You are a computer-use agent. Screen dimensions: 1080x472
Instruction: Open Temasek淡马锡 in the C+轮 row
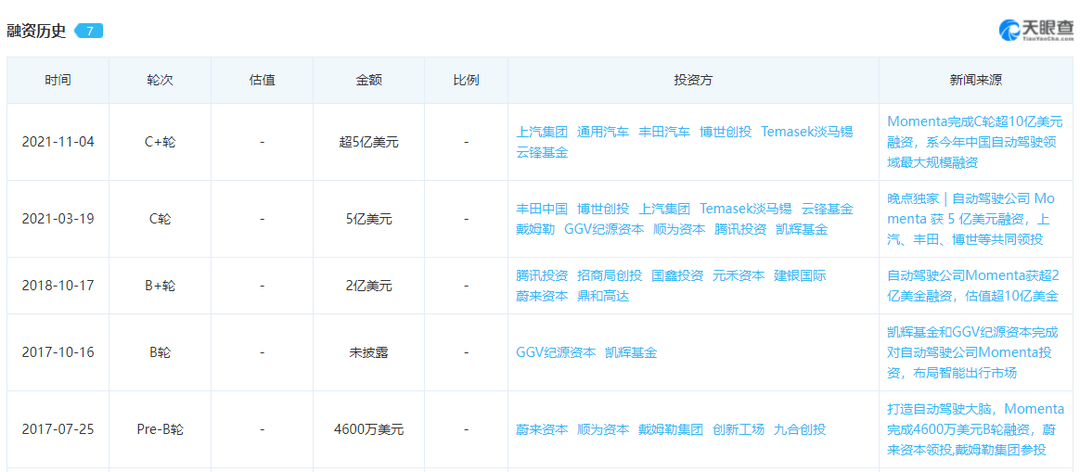point(807,131)
